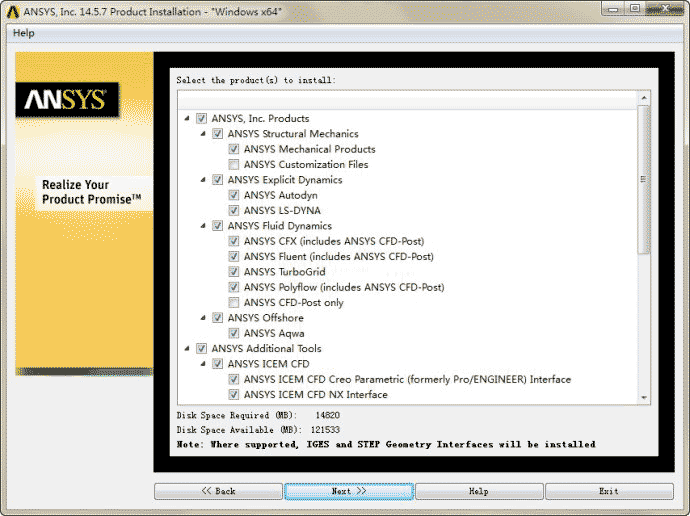Screen dimensions: 690x516
Task: Maximize the installer window
Action: 635,8
